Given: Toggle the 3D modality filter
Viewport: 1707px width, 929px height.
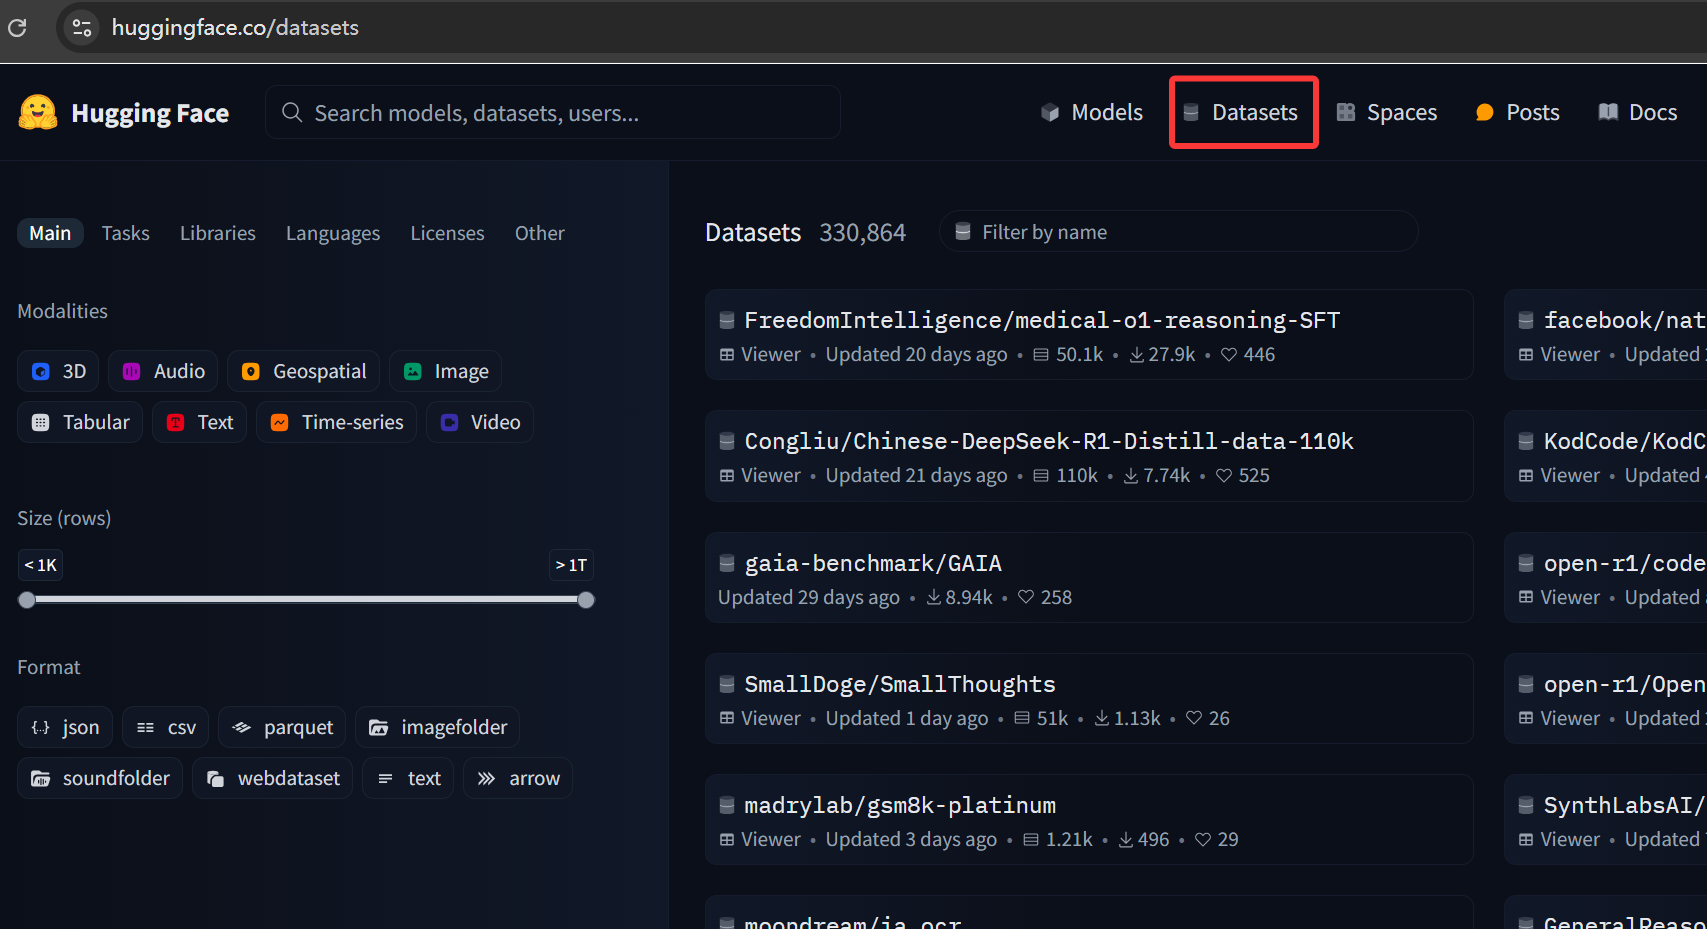Looking at the screenshot, I should (58, 371).
